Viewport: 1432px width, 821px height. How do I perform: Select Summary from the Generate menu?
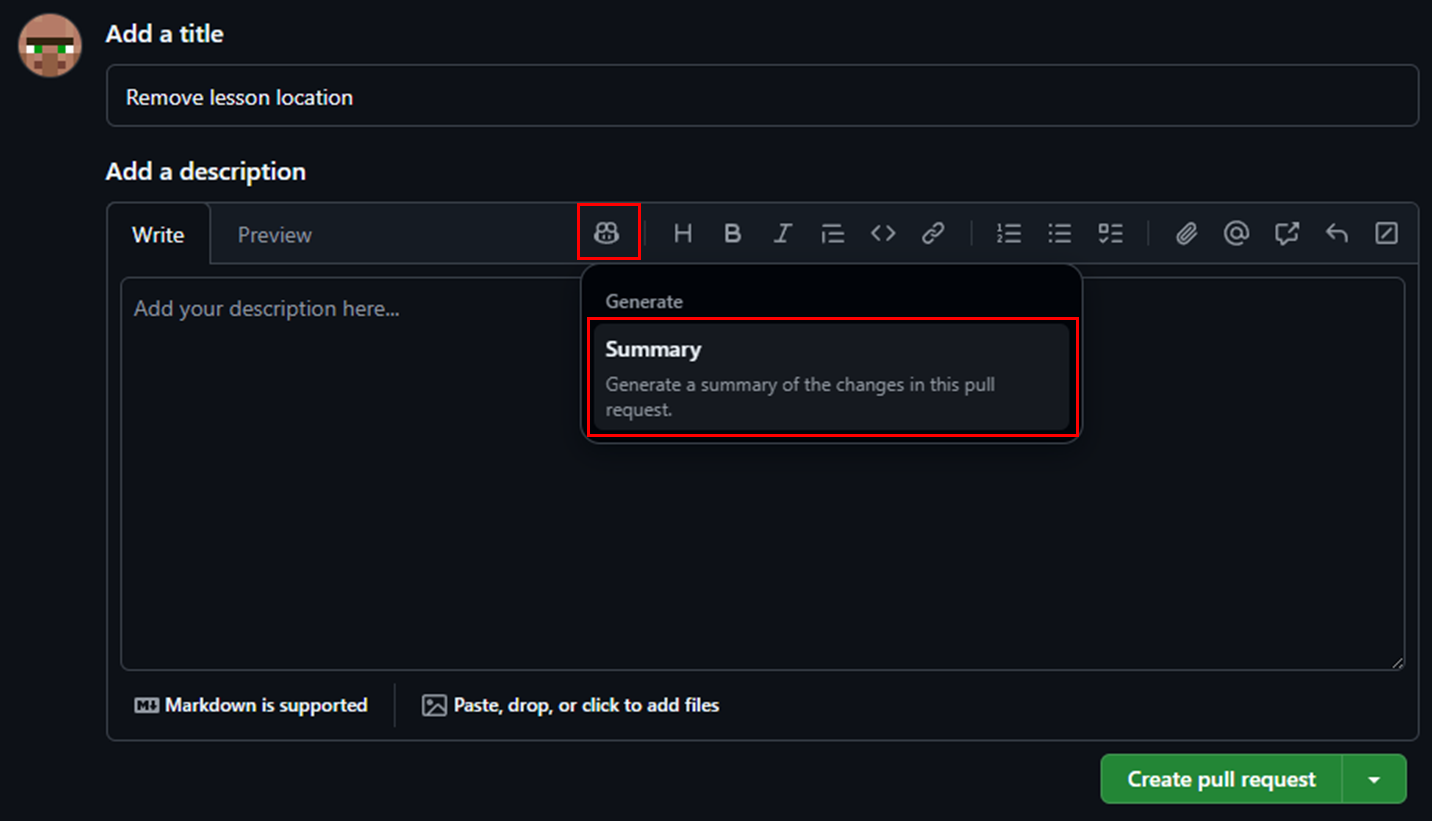(831, 377)
